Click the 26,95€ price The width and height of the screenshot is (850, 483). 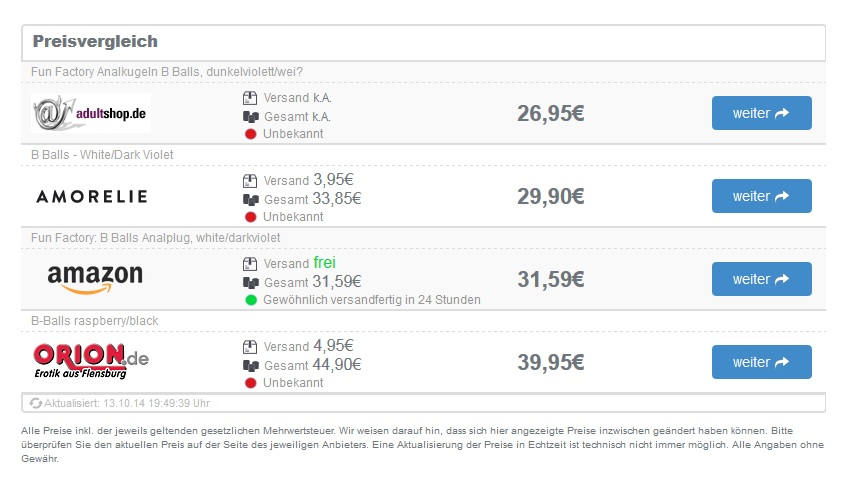tap(551, 113)
